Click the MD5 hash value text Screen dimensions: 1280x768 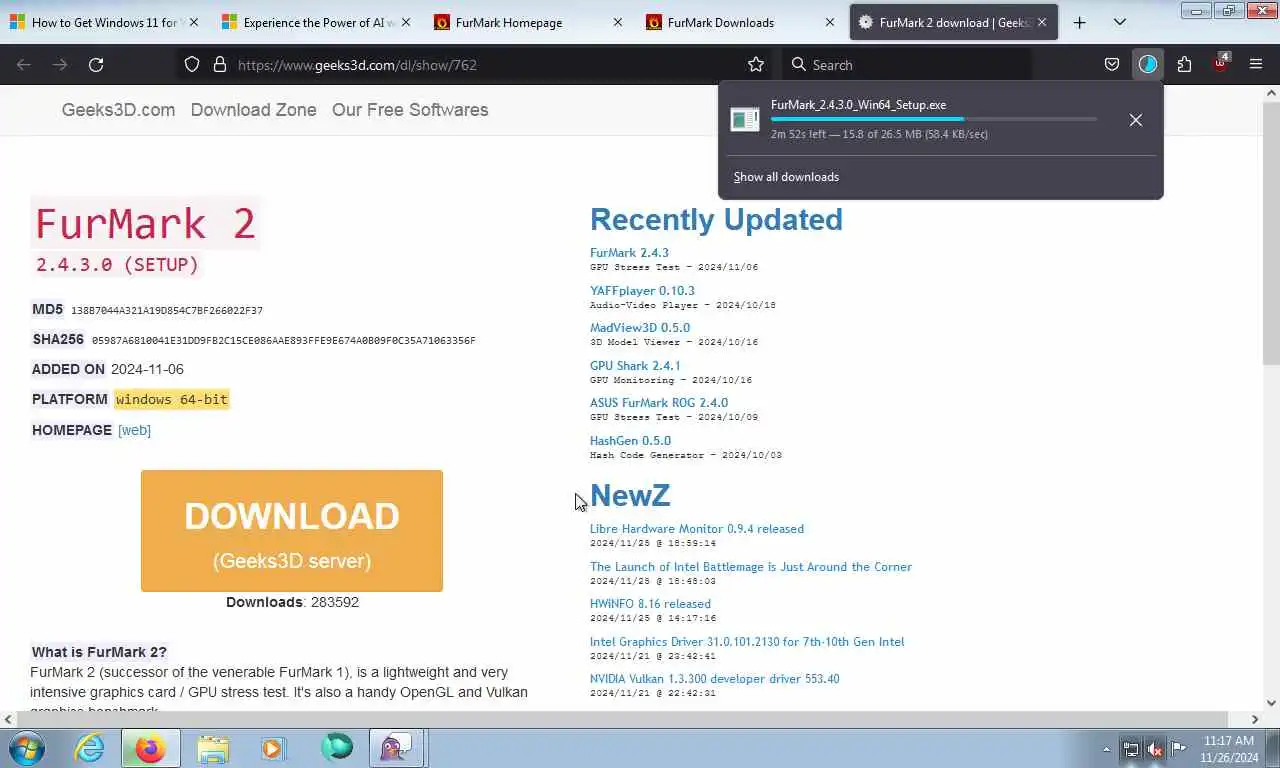167,311
